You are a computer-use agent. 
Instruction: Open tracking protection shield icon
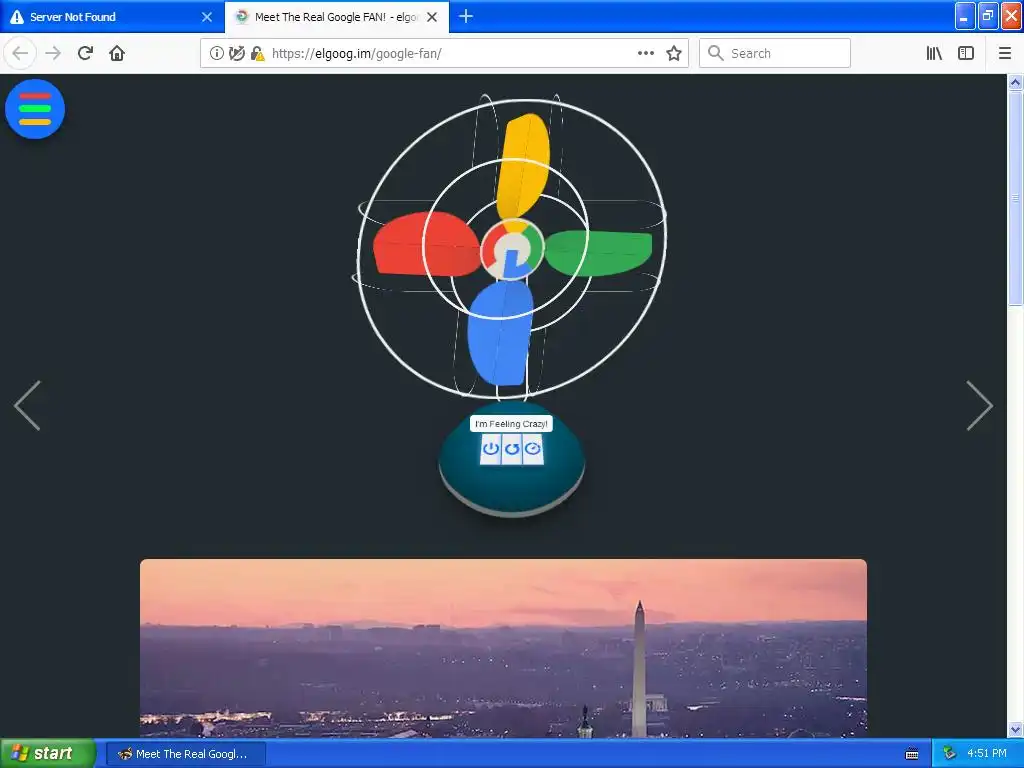click(236, 54)
